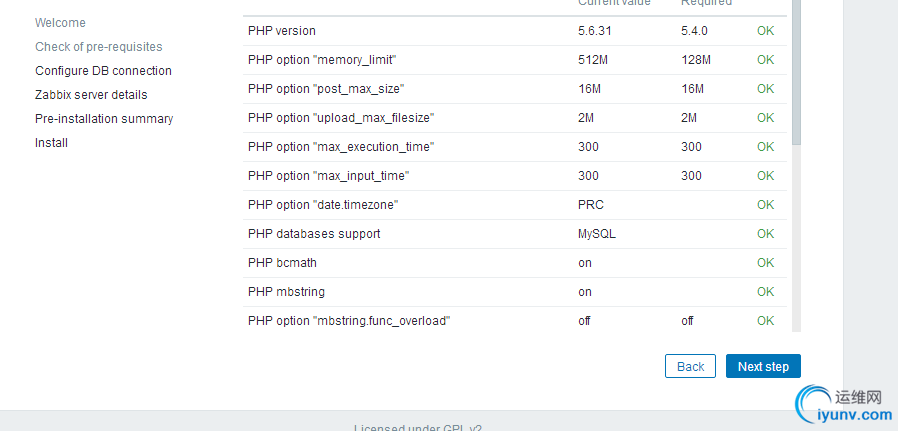Select the "max_execution_time" option row
898x431 pixels.
click(341, 147)
